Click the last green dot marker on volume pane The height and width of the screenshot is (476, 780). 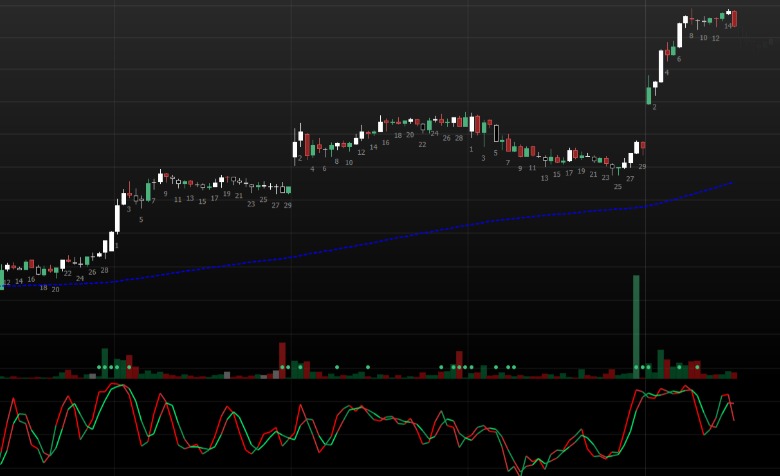pos(697,367)
